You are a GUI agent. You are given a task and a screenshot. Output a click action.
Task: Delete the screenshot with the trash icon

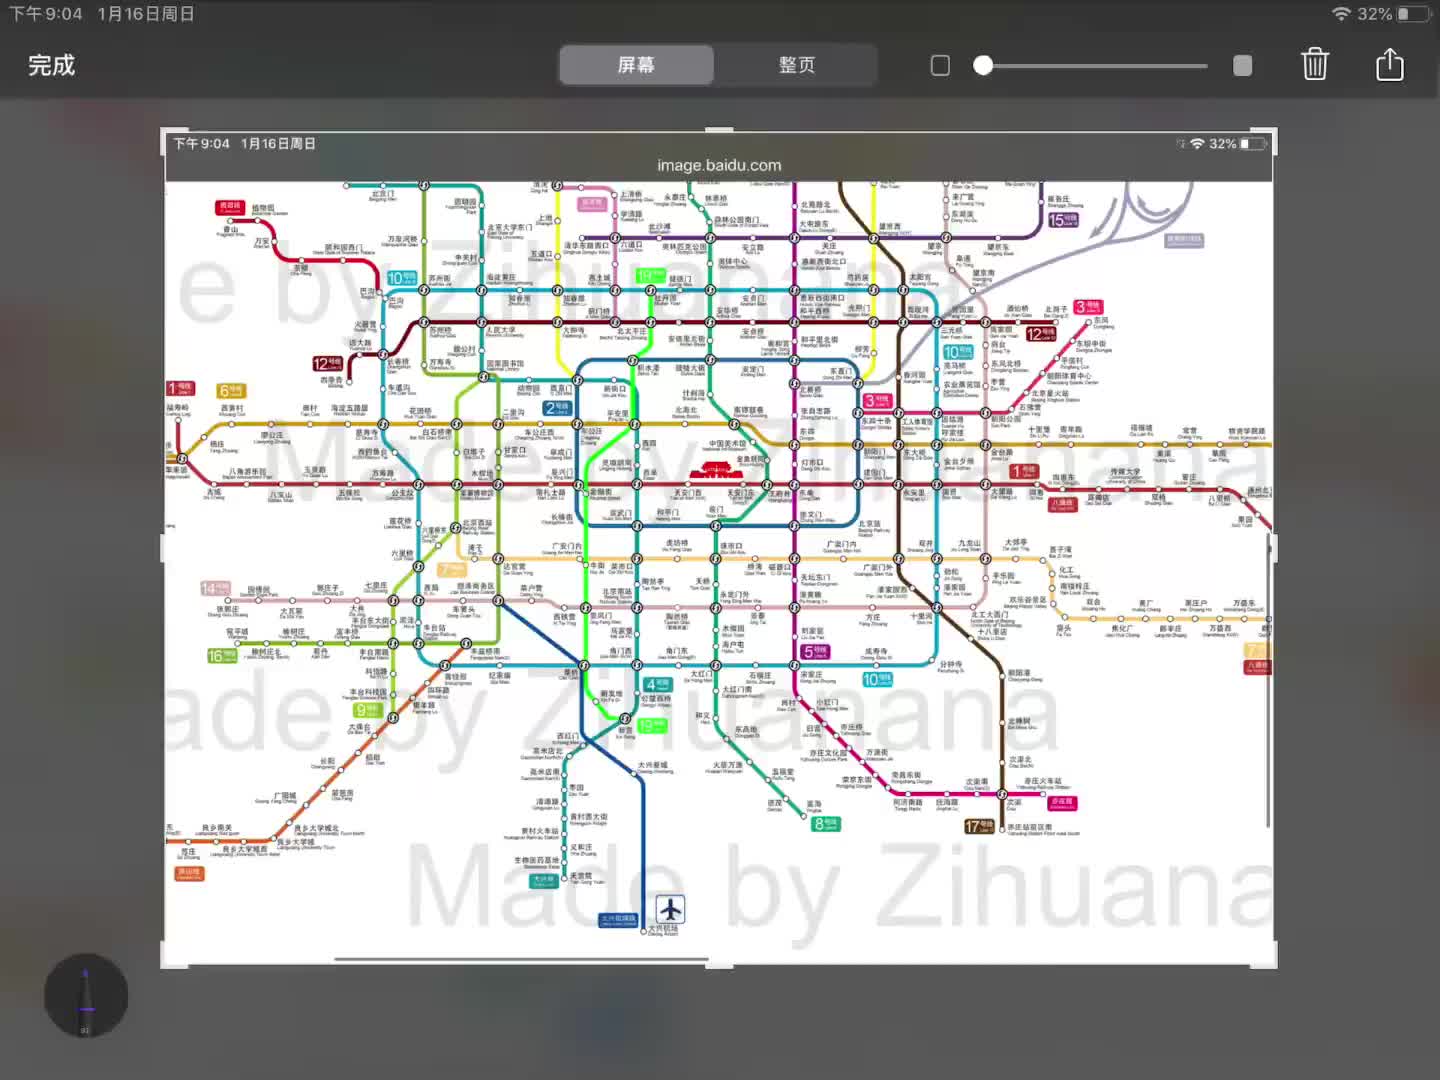coord(1315,65)
